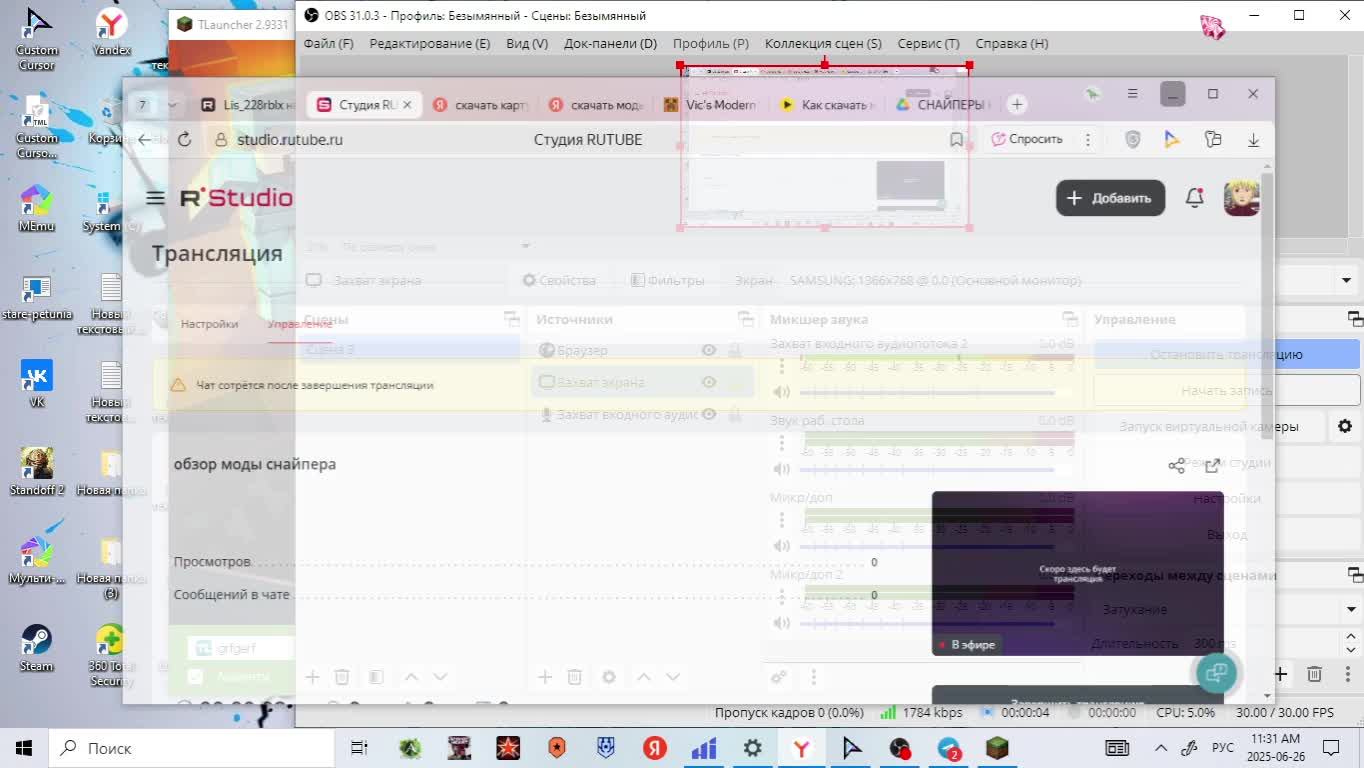
Task: Click the taskbar Поиск search box
Action: (x=190, y=748)
